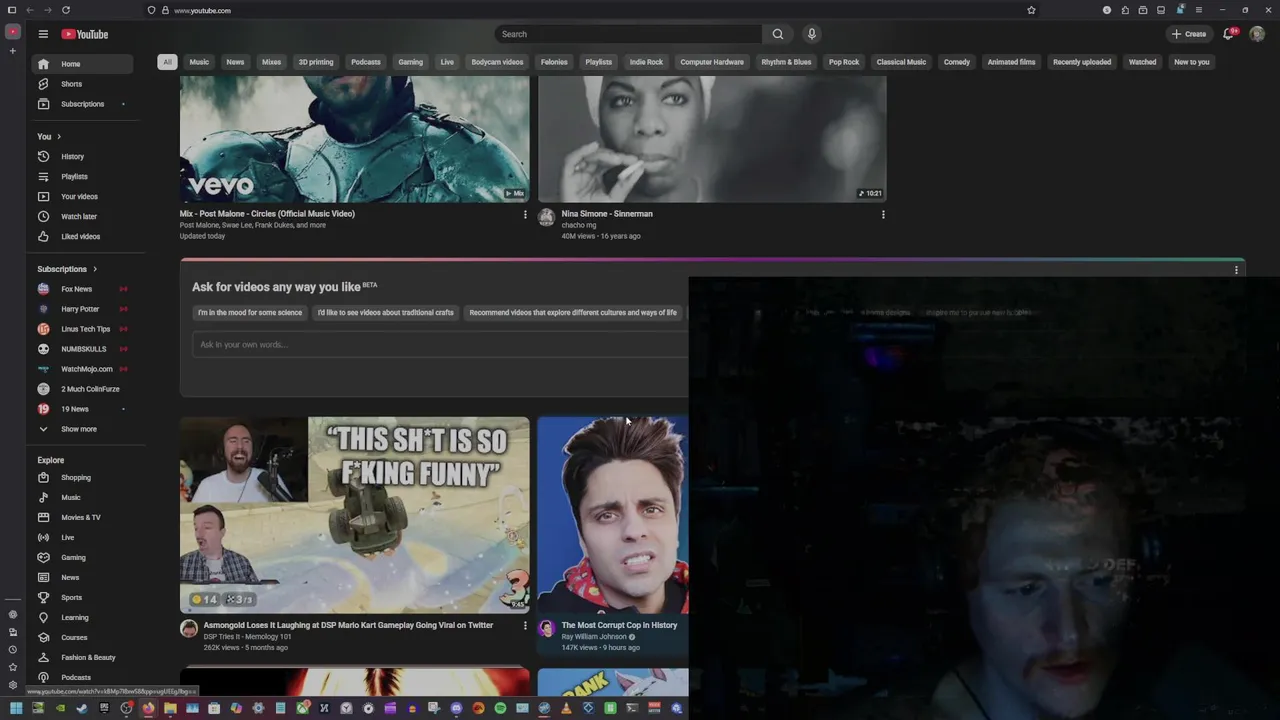This screenshot has width=1280, height=720.
Task: Select the 3D printing filter chip
Action: click(316, 62)
